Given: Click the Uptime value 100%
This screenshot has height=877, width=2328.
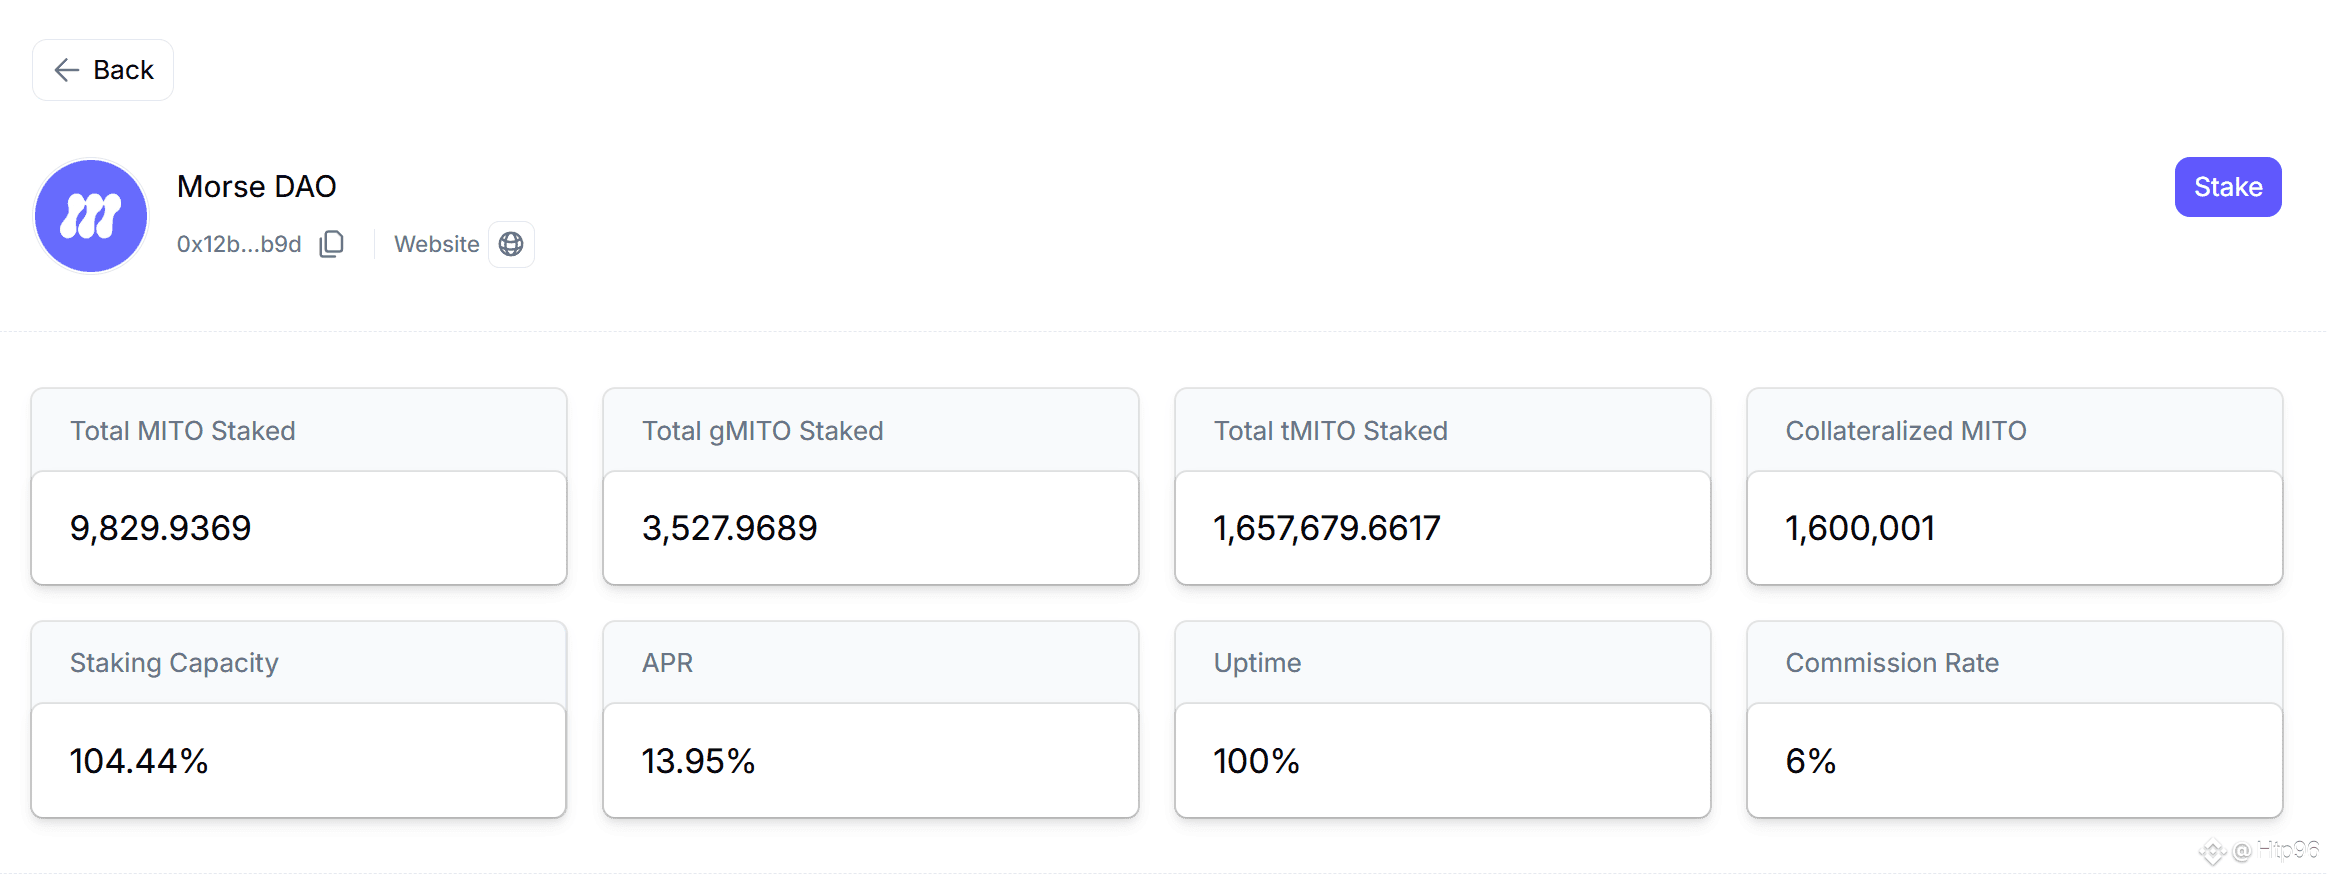Looking at the screenshot, I should 1256,761.
